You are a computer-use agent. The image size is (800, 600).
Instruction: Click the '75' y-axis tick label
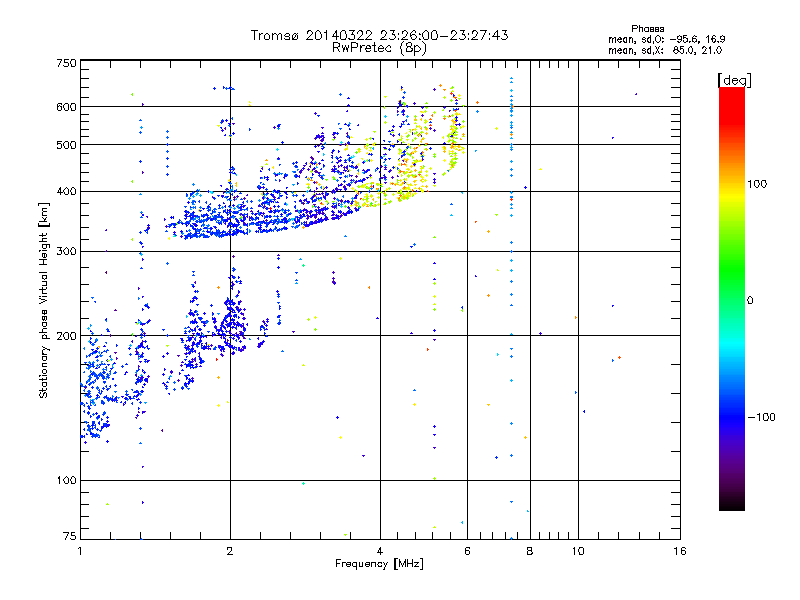(70, 536)
